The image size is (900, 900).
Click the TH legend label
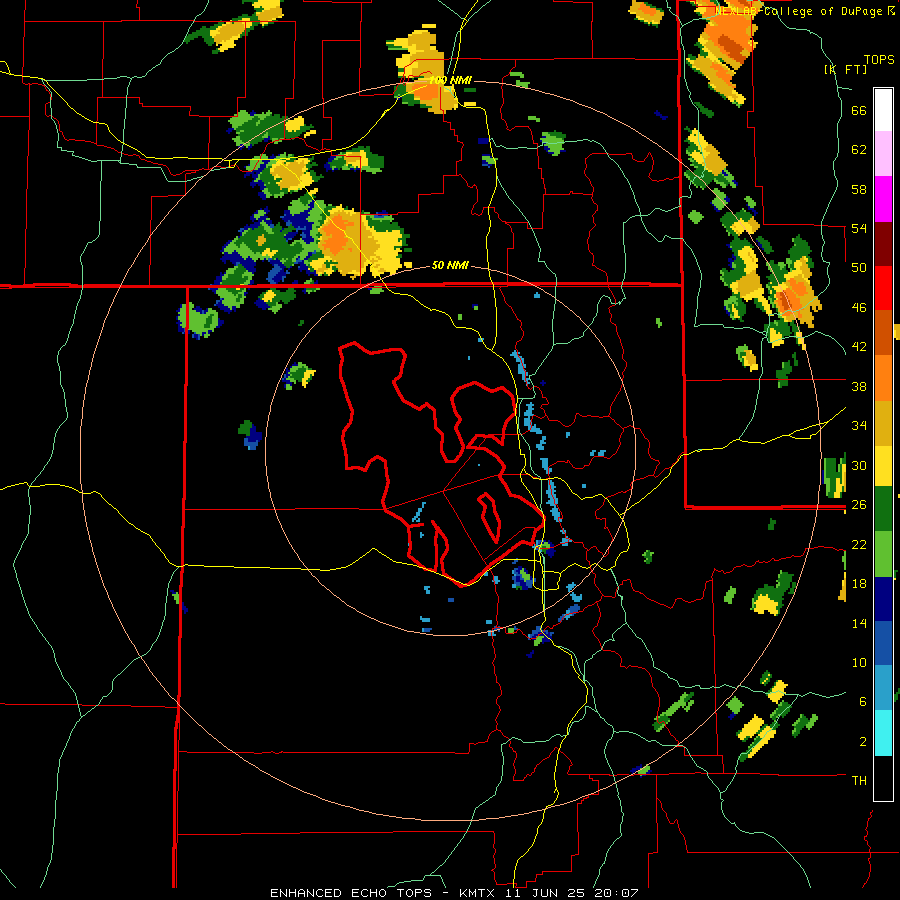tap(859, 781)
